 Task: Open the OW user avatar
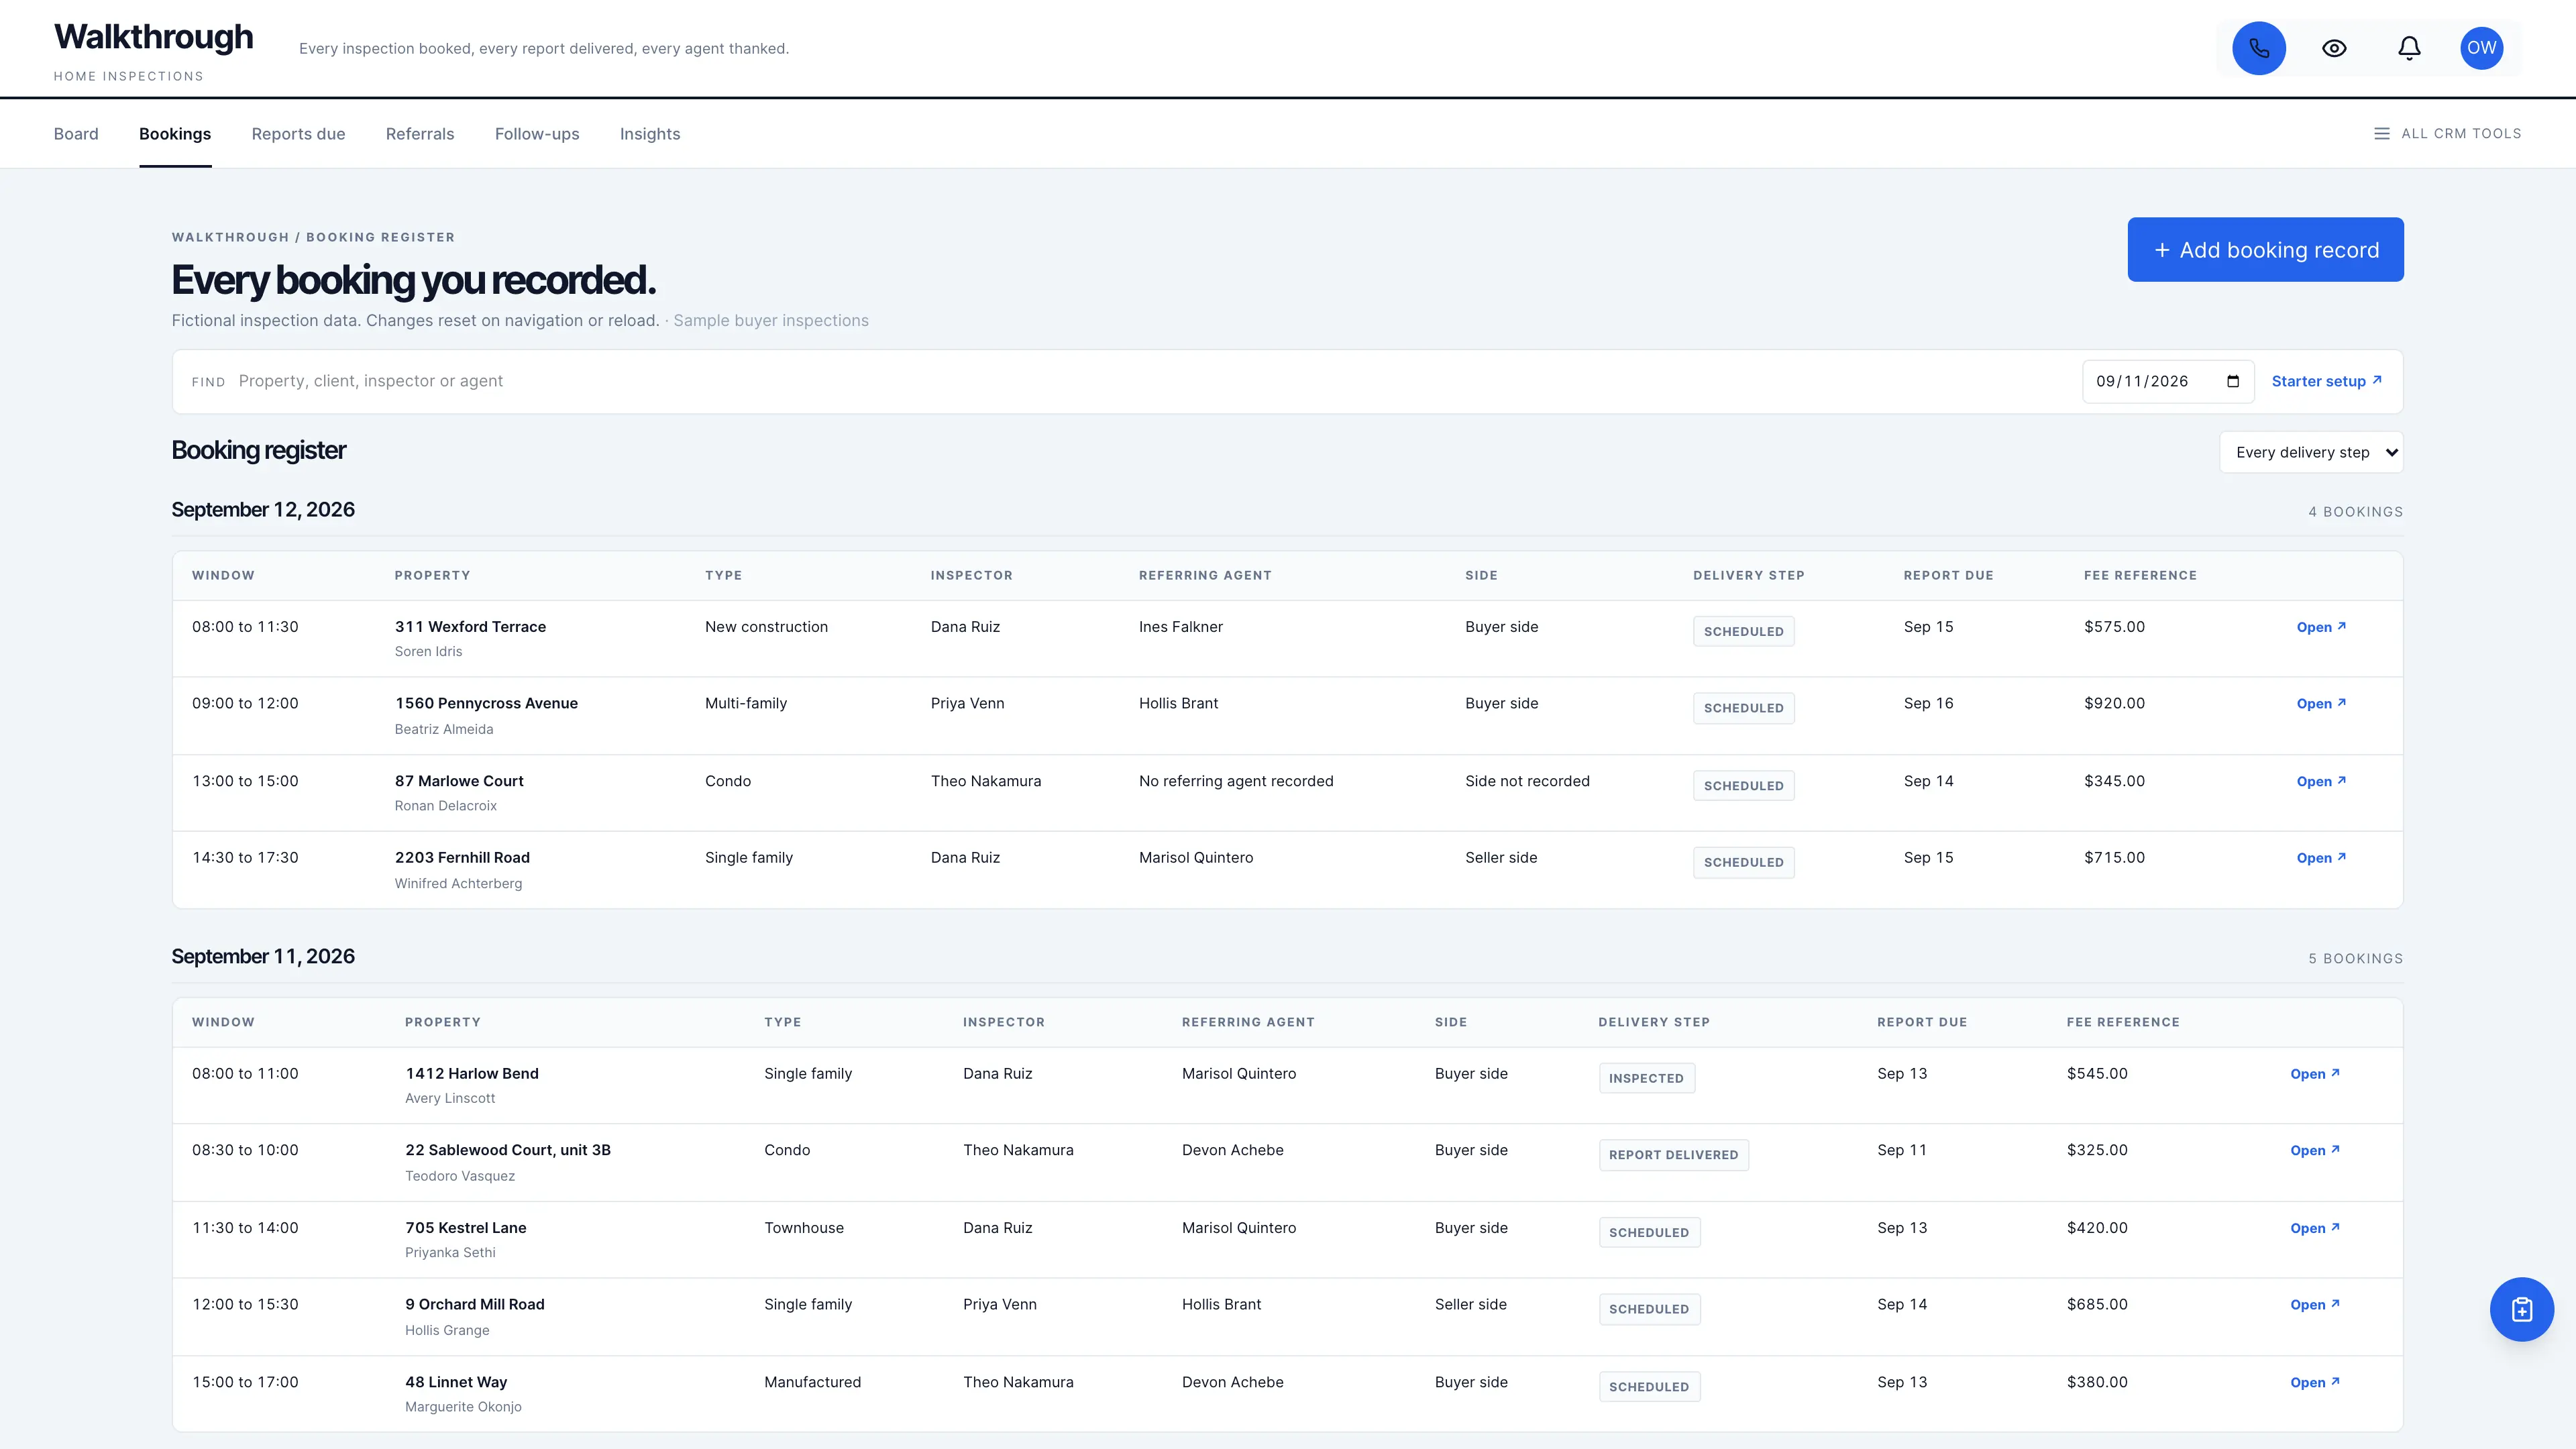pos(2481,48)
